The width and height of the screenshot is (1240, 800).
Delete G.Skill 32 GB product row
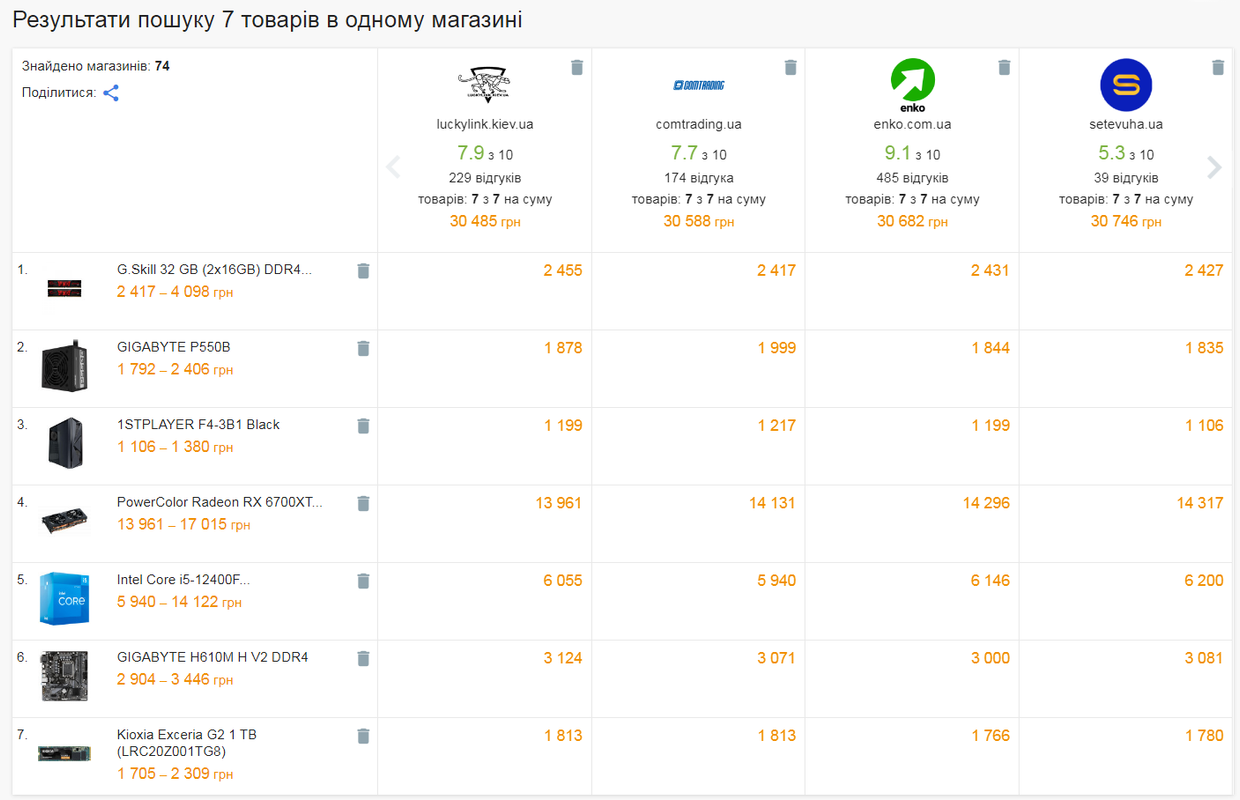coord(363,271)
